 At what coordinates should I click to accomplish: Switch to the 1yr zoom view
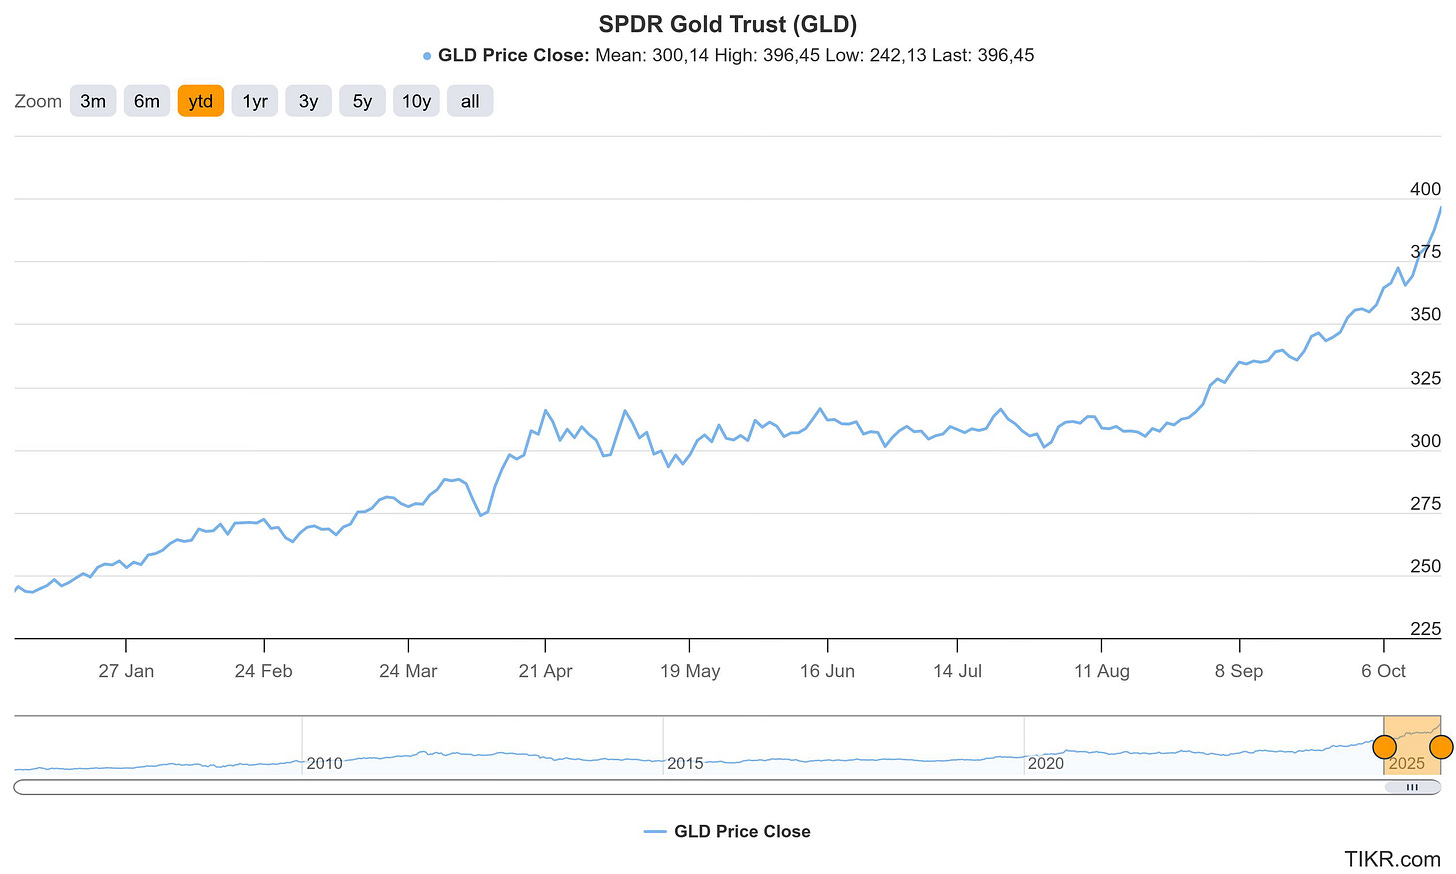click(254, 100)
